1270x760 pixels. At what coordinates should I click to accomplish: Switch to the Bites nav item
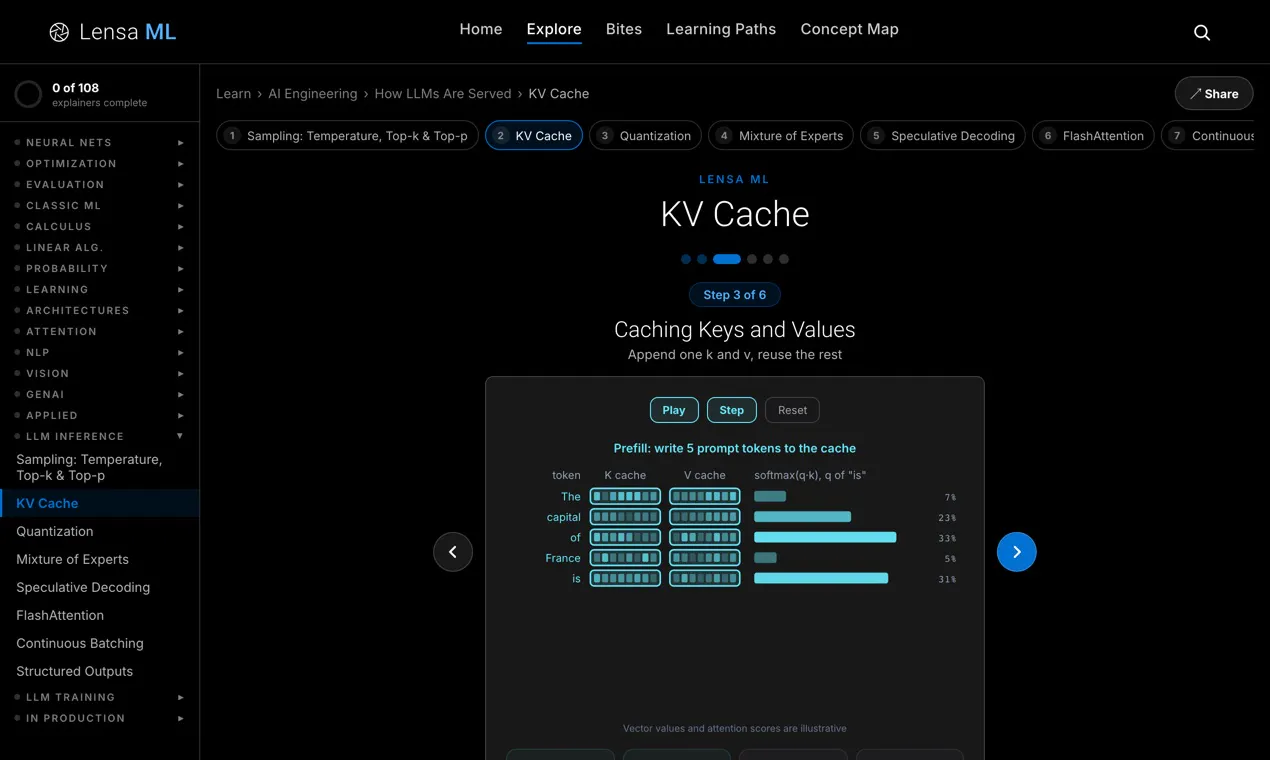pos(624,29)
